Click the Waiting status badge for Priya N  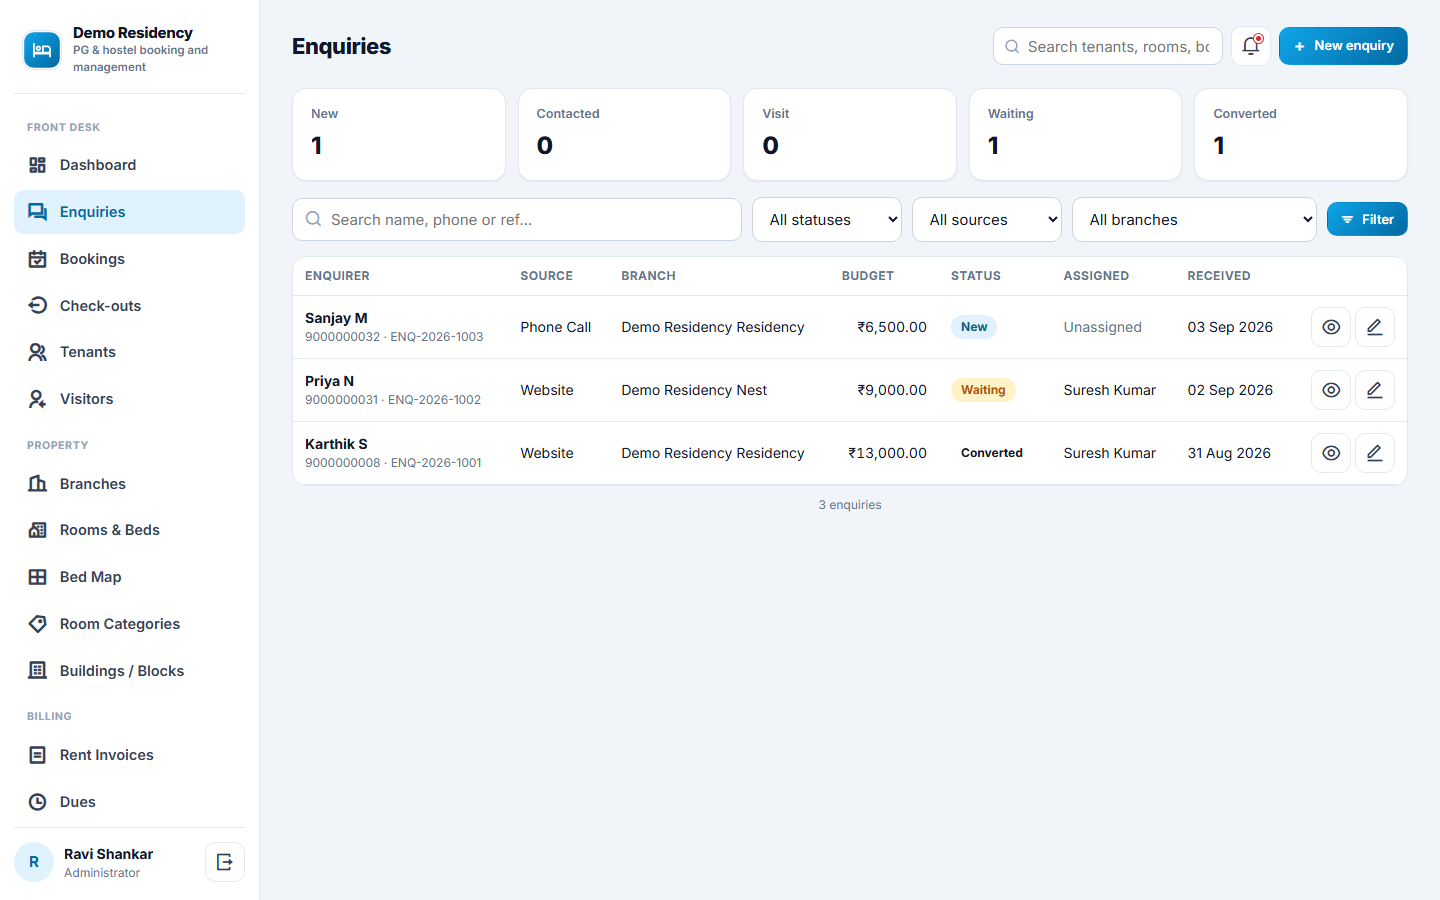[x=983, y=390]
